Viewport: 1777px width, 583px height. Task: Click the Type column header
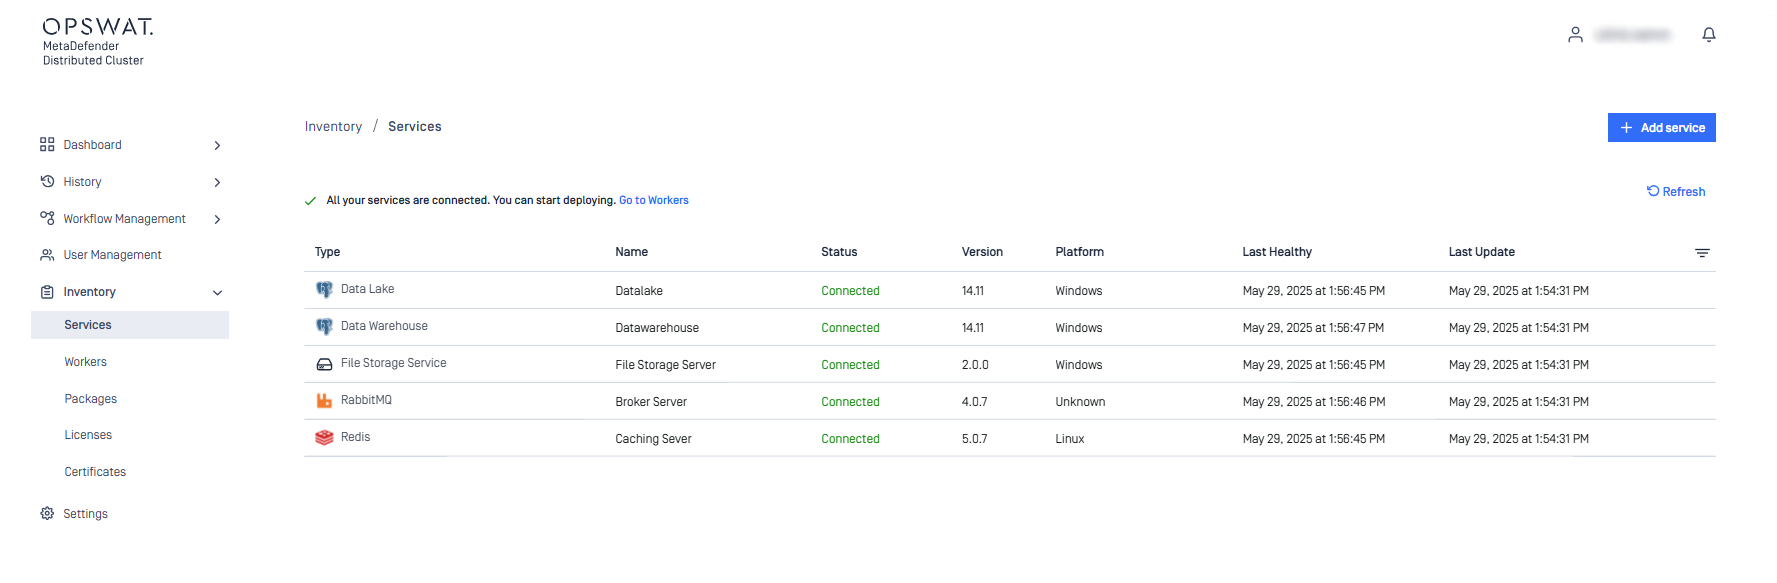point(327,252)
